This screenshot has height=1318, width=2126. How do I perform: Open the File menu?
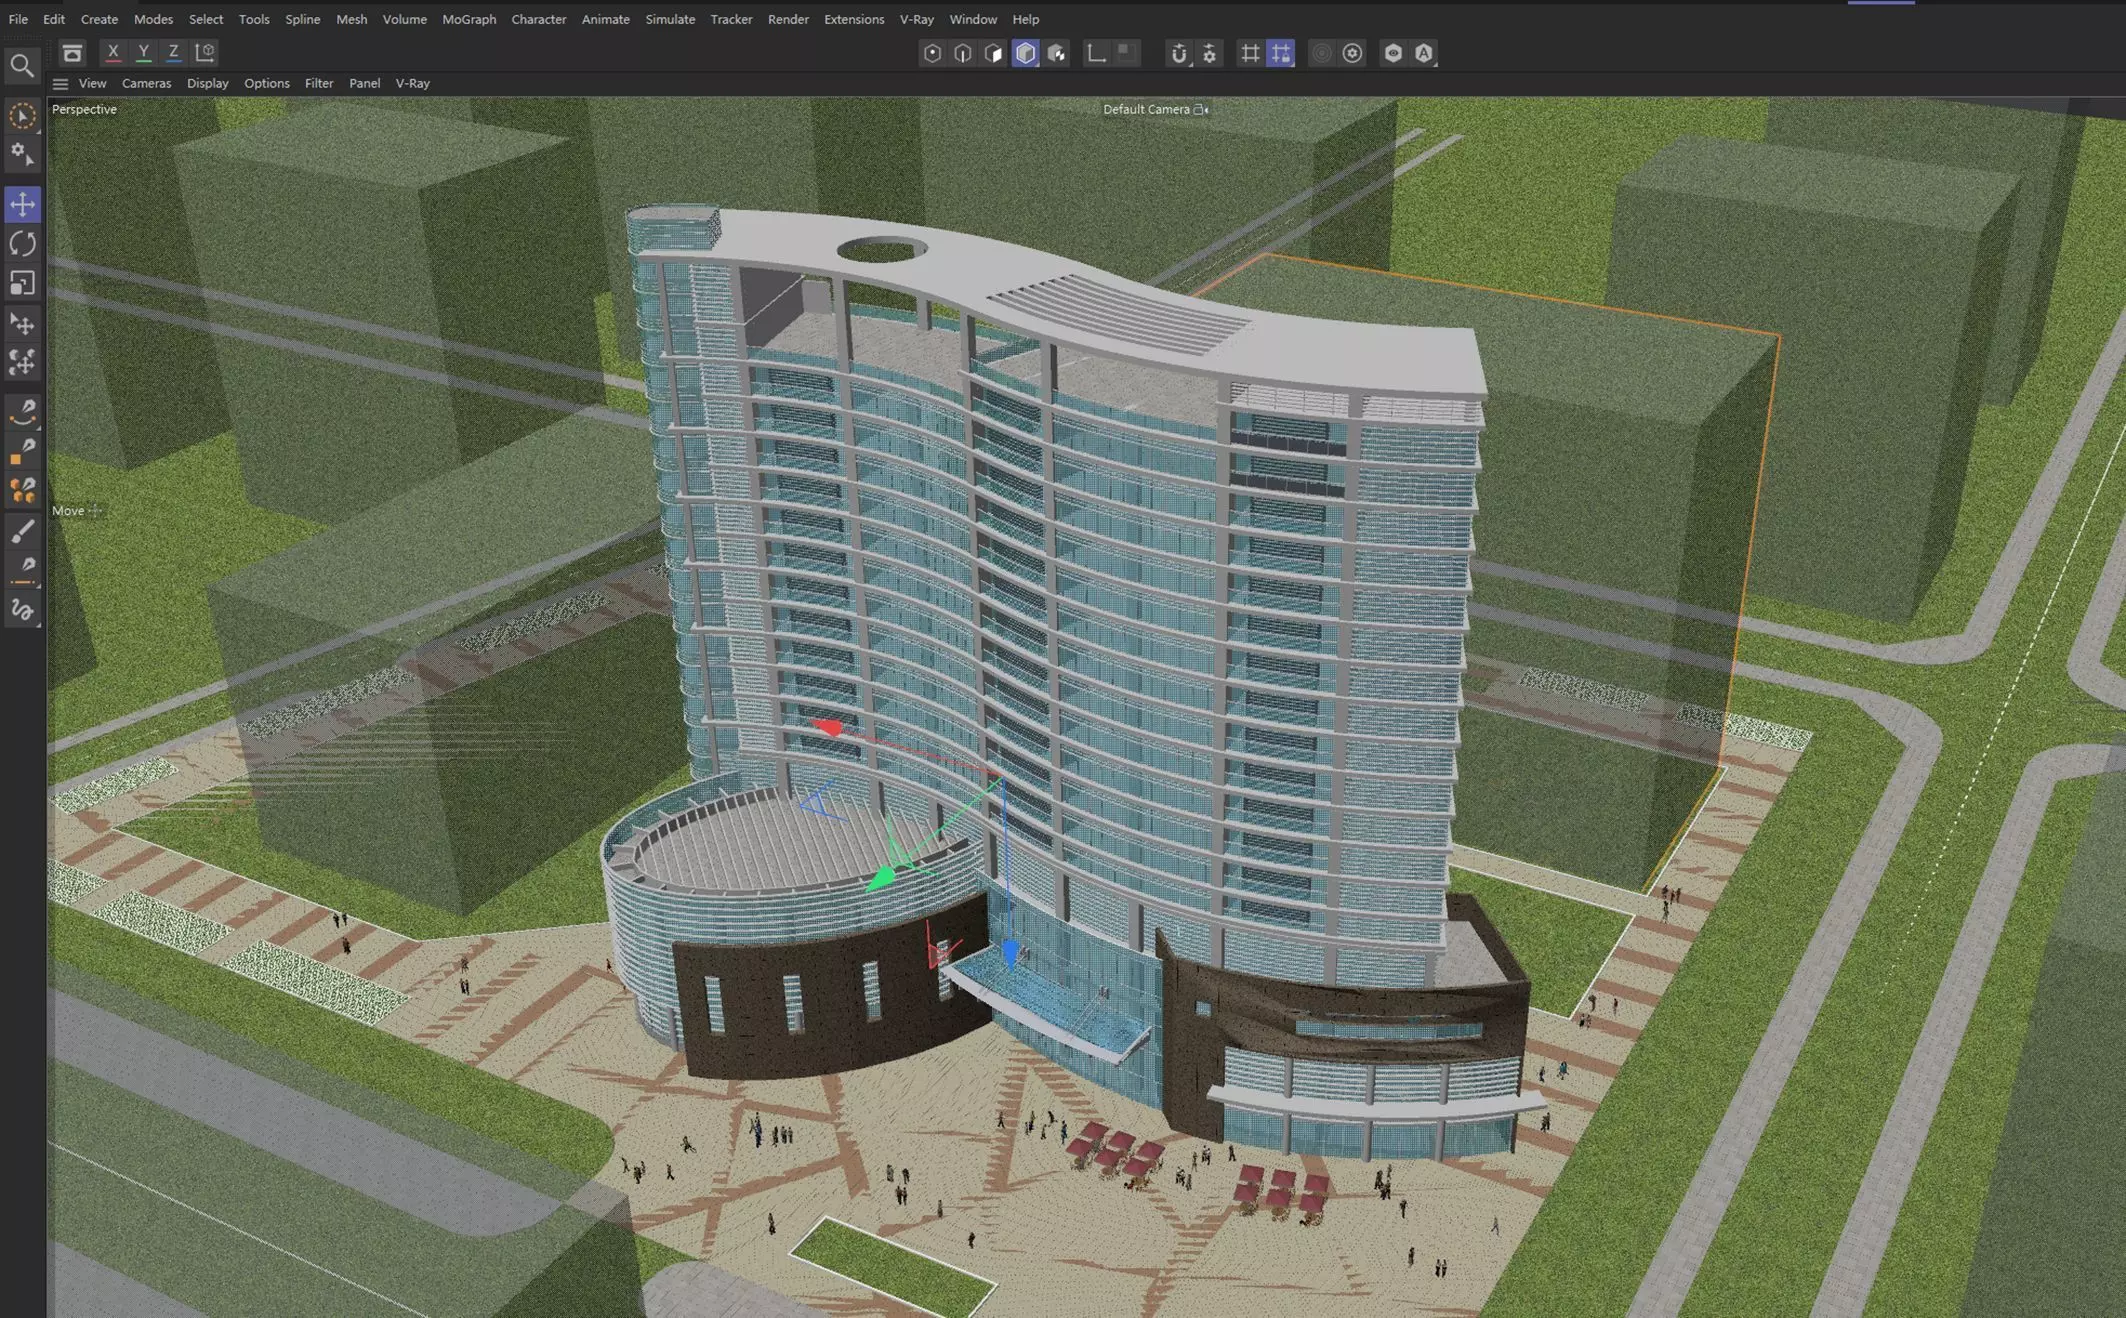coord(18,19)
